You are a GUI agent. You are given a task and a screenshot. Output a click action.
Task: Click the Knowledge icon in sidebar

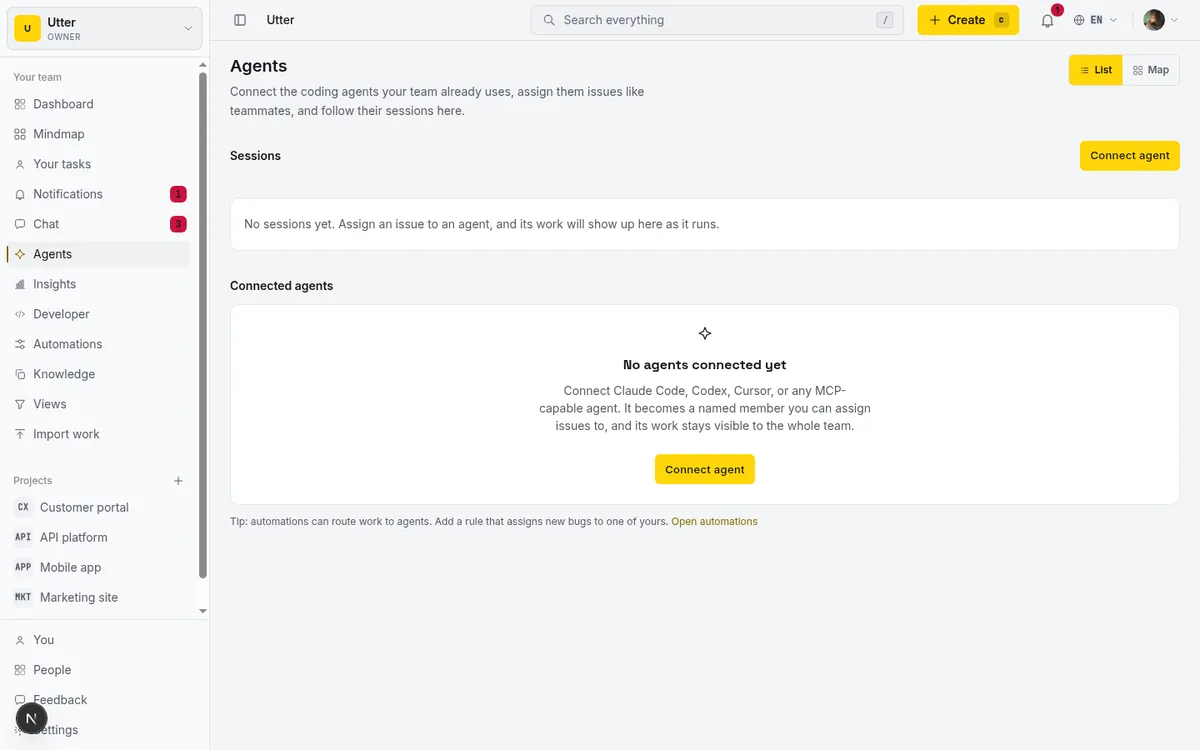[x=20, y=374]
